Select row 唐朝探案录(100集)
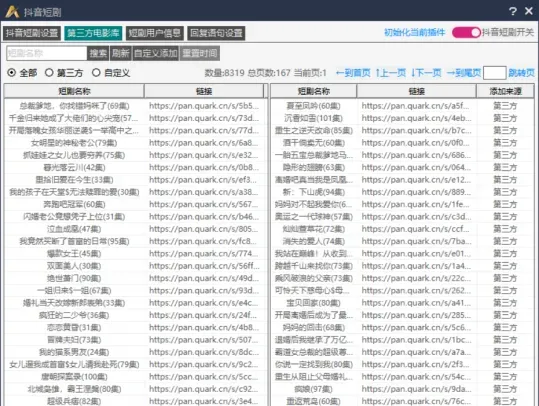 tap(74, 377)
